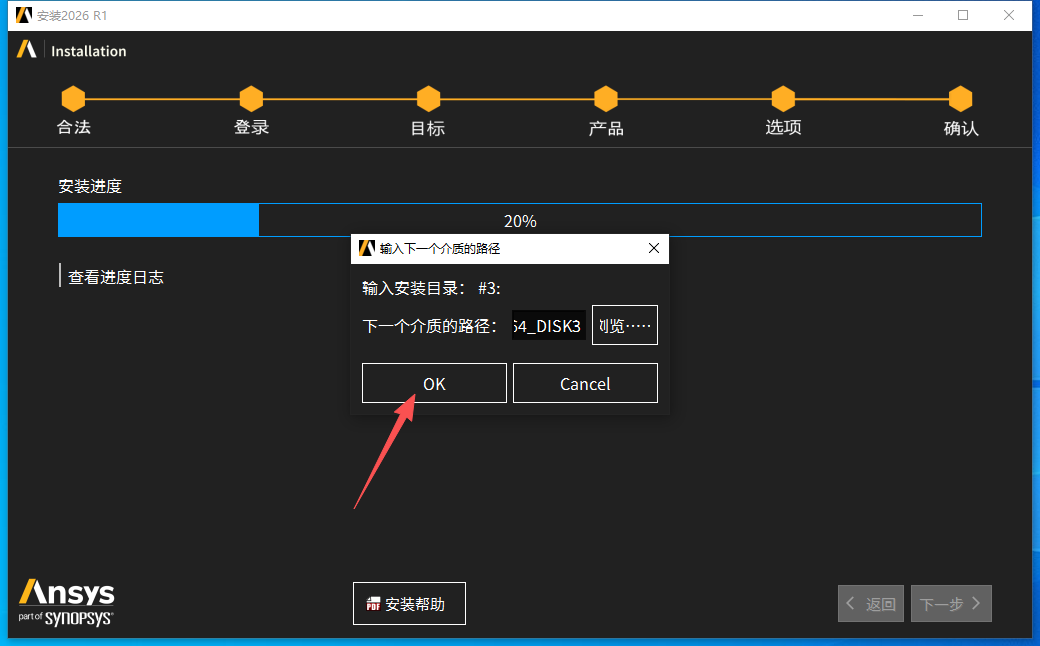Viewport: 1040px width, 646px height.
Task: Click the 产品 step hexagon icon
Action: (605, 100)
